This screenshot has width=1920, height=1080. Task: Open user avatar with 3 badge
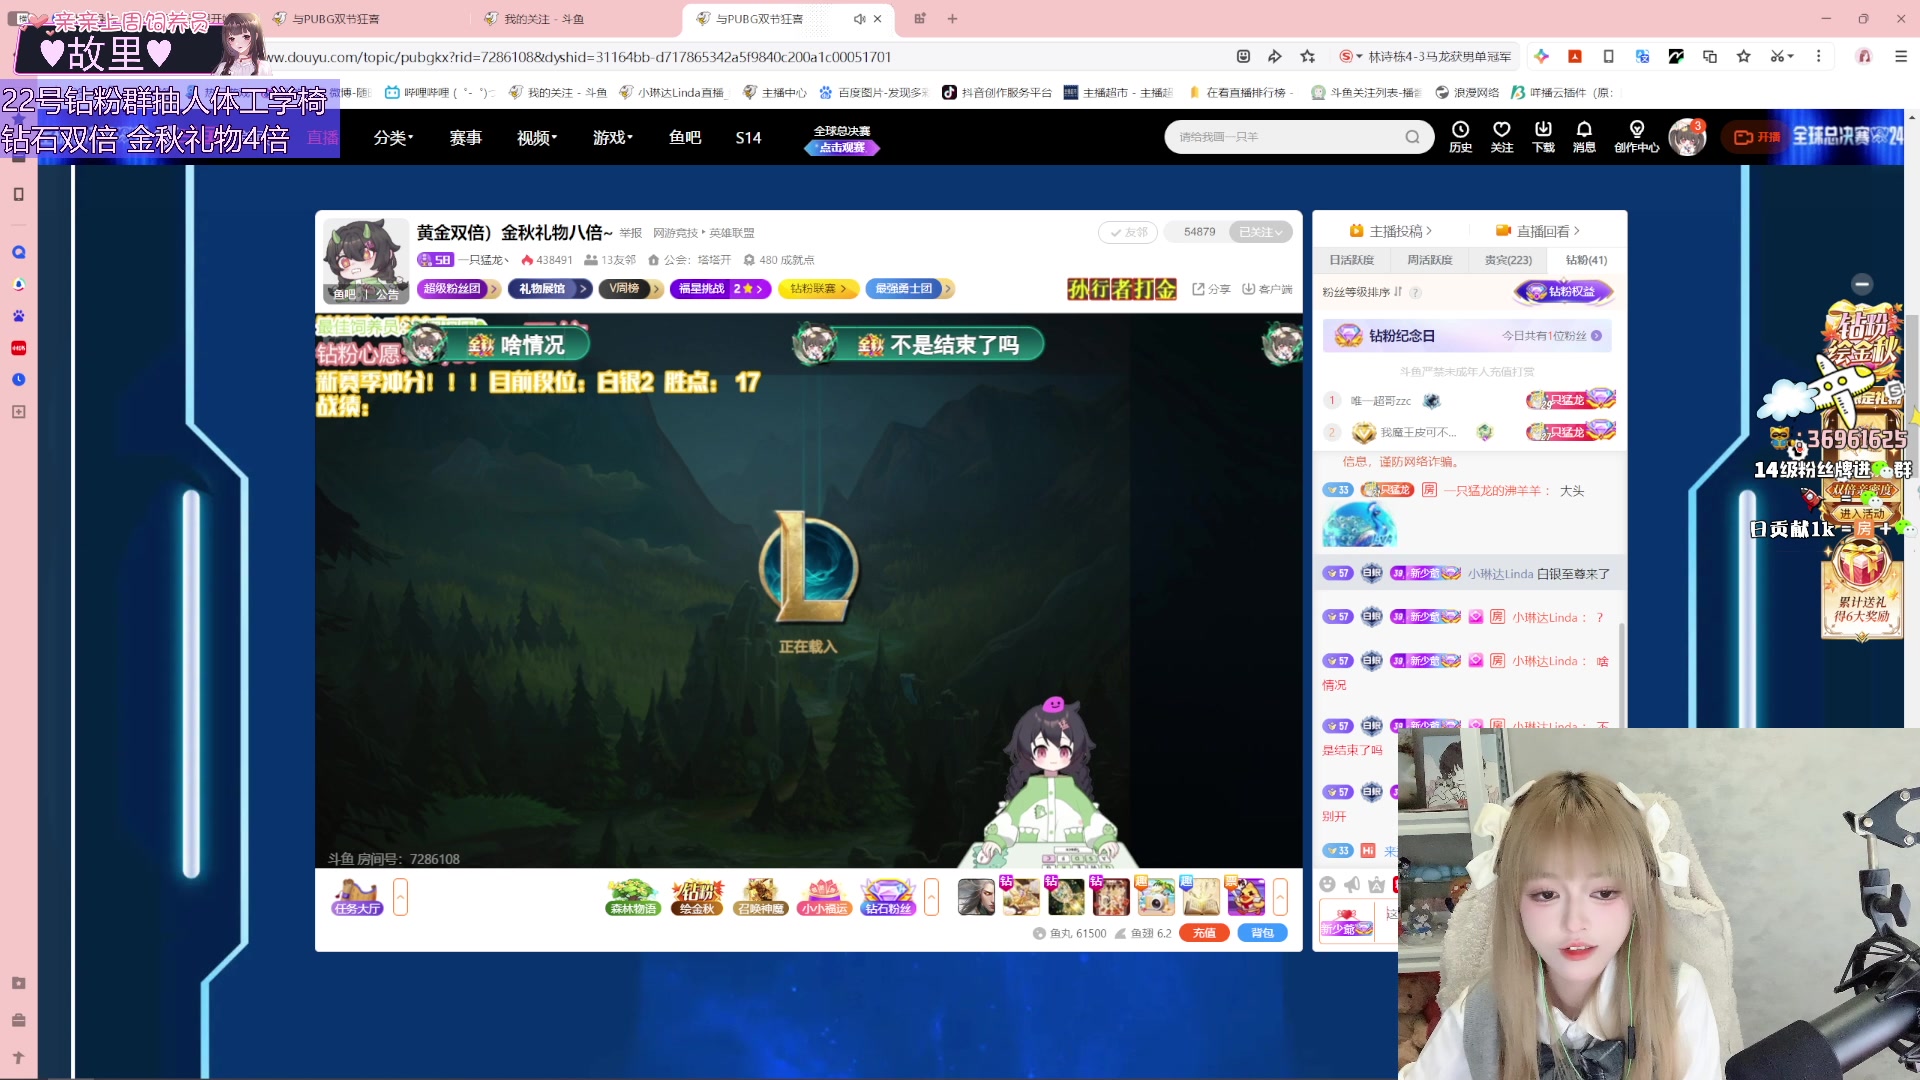pyautogui.click(x=1687, y=137)
